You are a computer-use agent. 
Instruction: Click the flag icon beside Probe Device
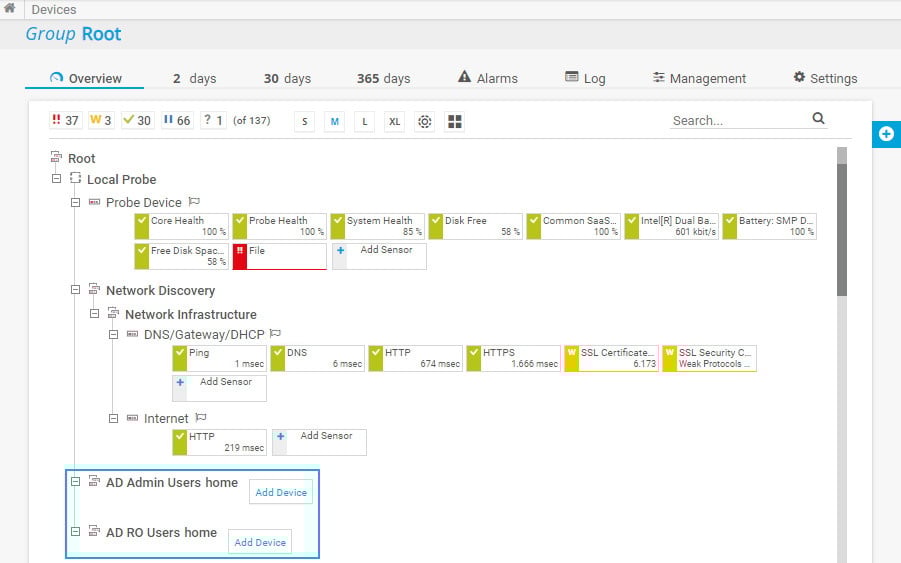[195, 203]
